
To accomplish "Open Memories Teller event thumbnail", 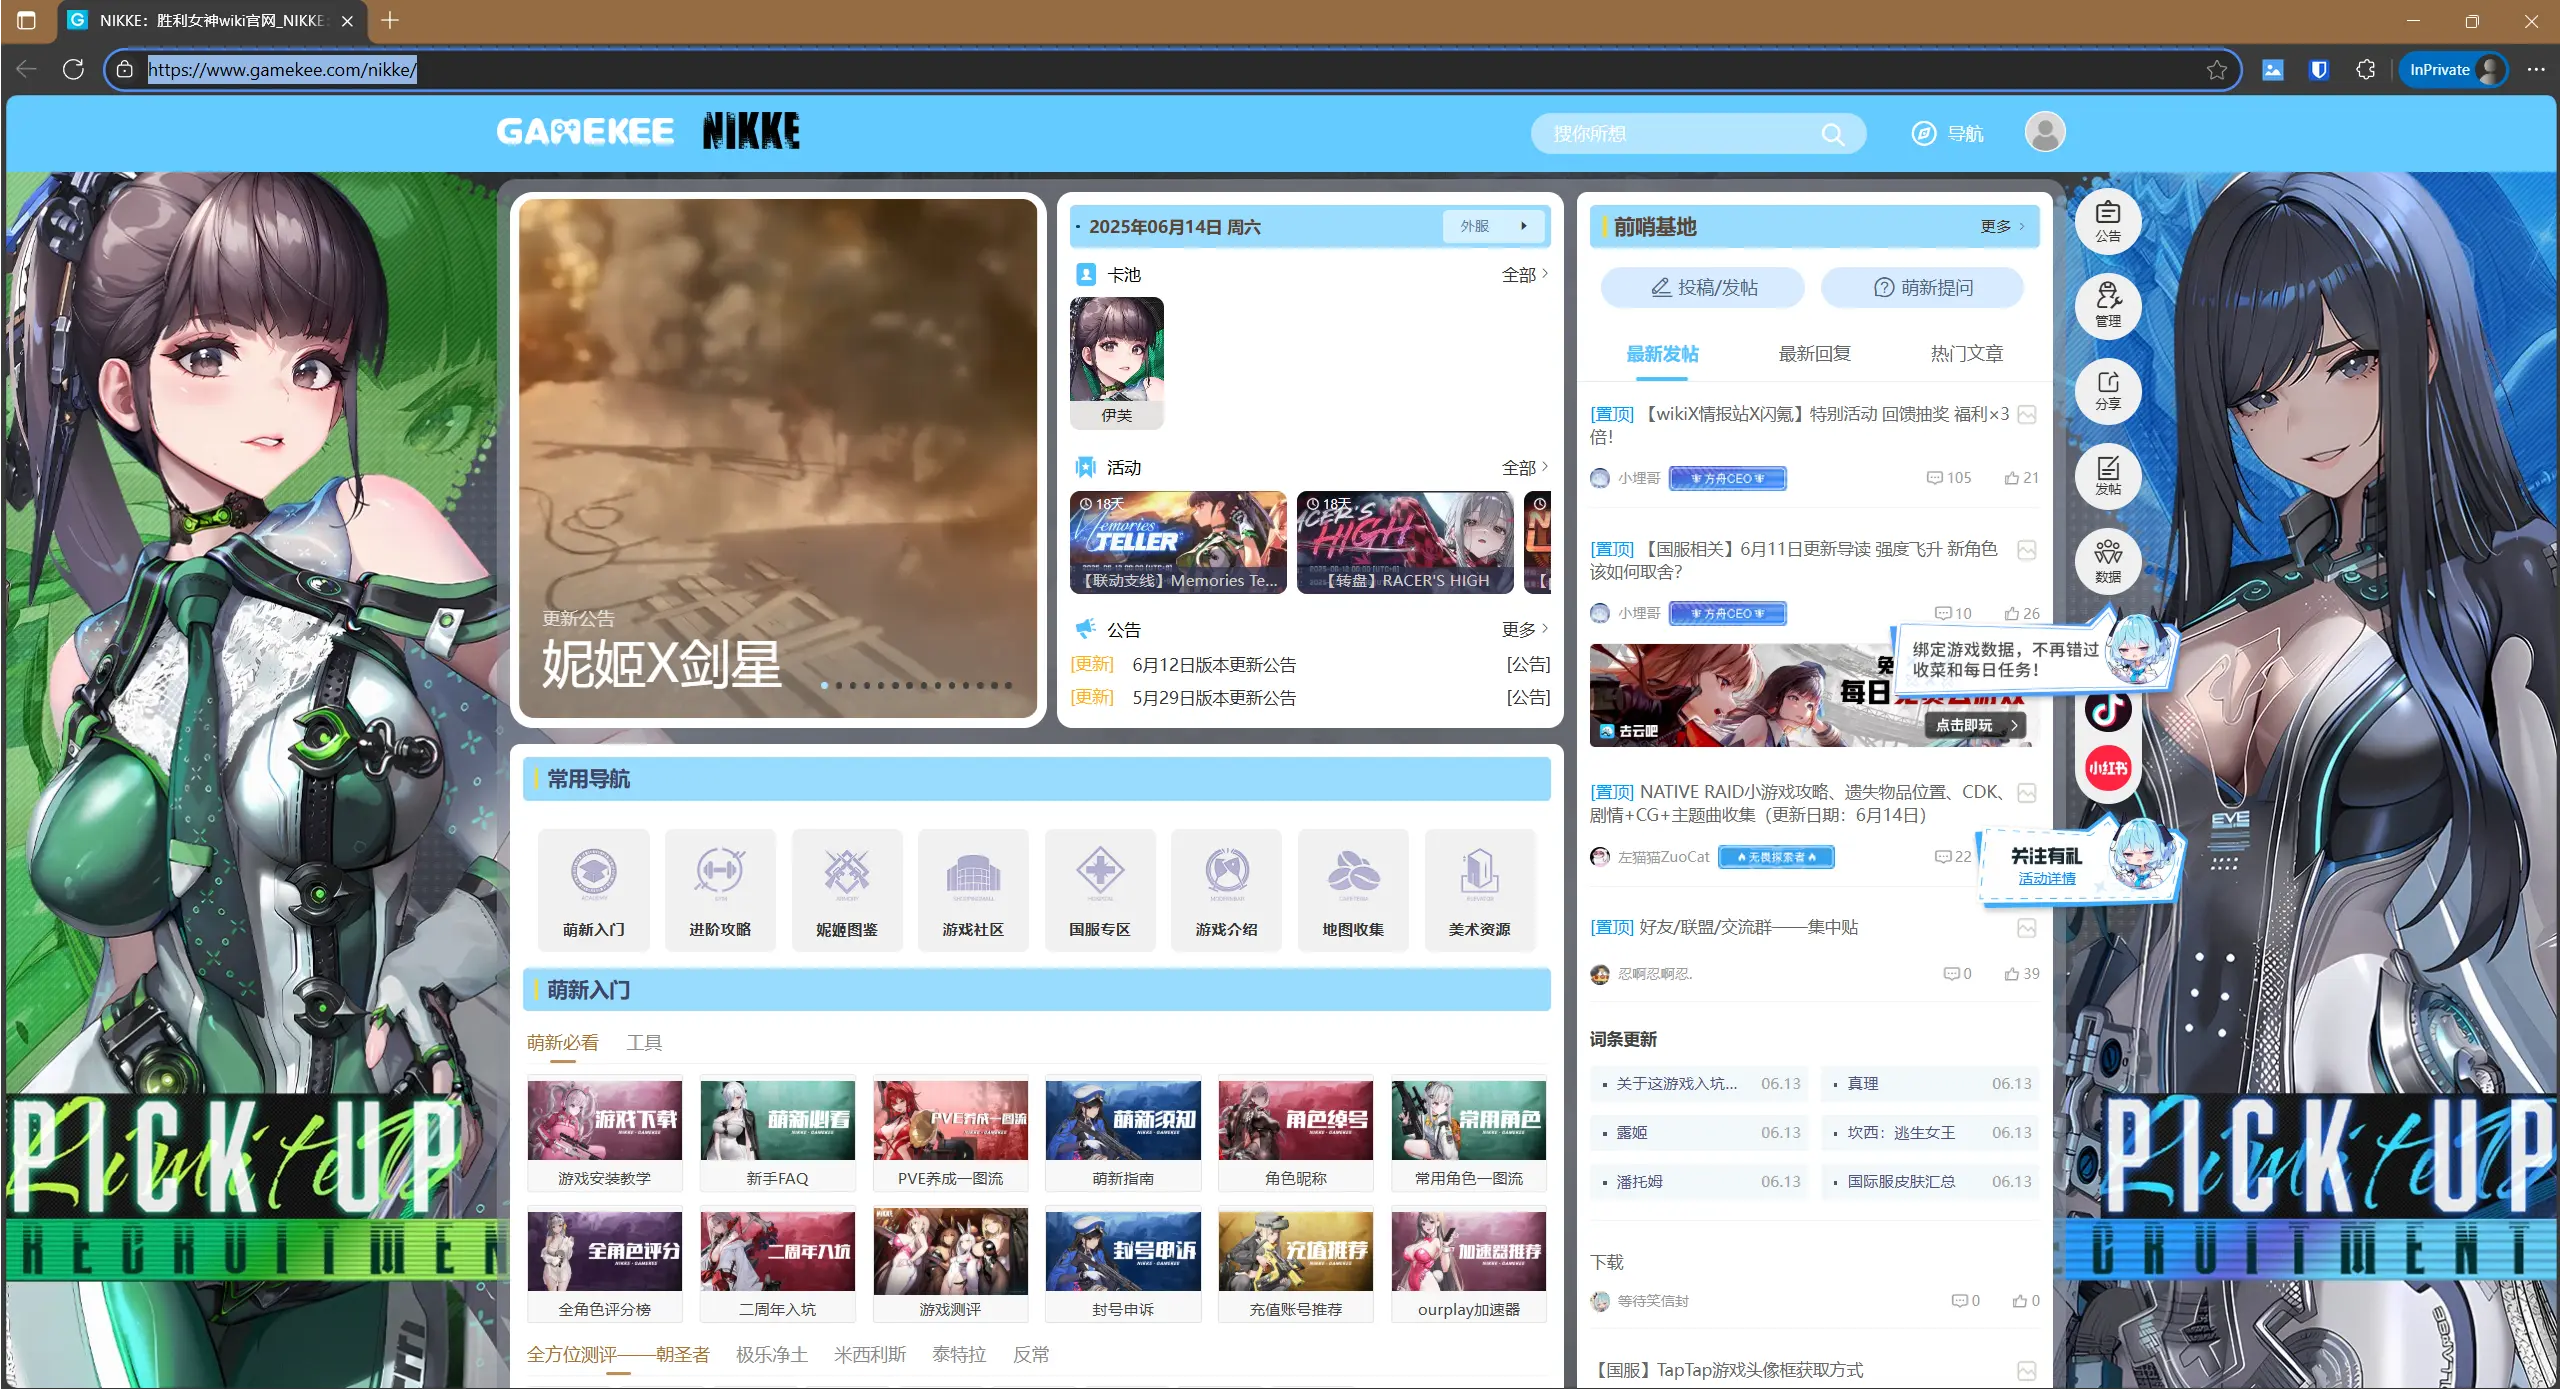I will click(x=1178, y=541).
